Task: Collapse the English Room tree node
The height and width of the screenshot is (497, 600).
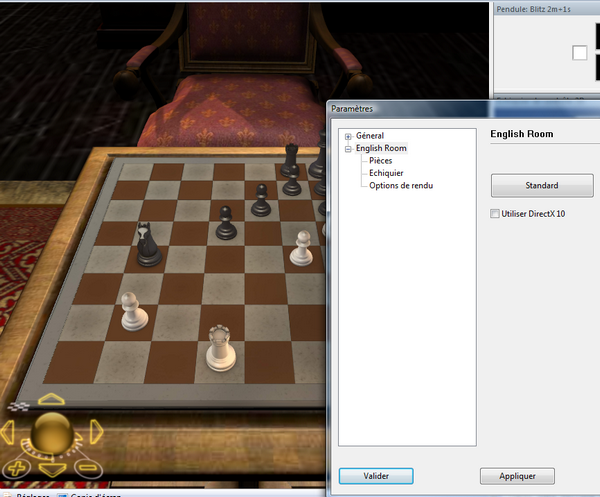Action: [348, 149]
